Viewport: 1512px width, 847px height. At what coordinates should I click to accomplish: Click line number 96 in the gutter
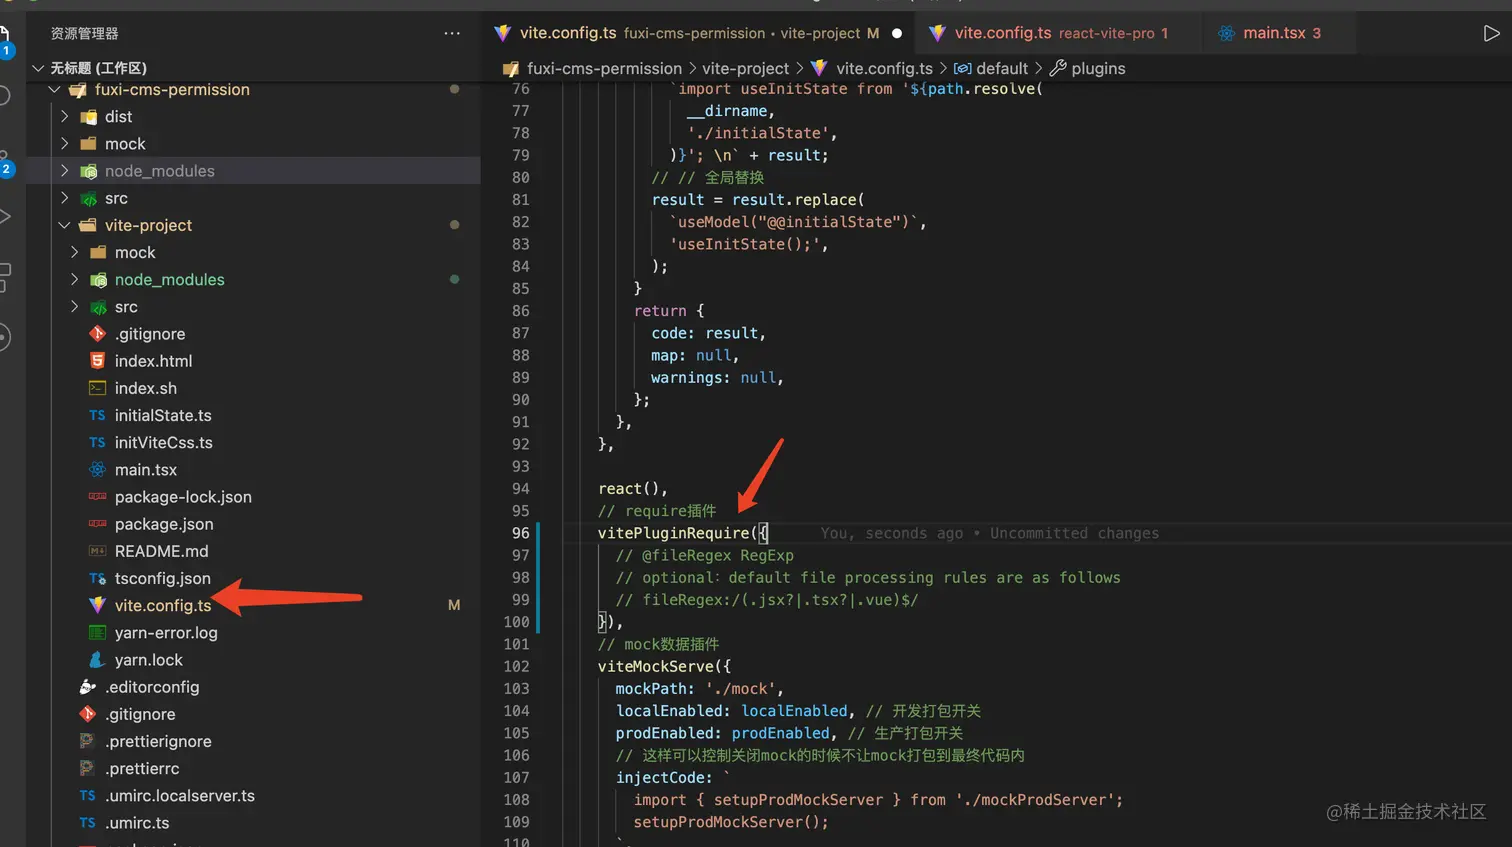point(520,533)
